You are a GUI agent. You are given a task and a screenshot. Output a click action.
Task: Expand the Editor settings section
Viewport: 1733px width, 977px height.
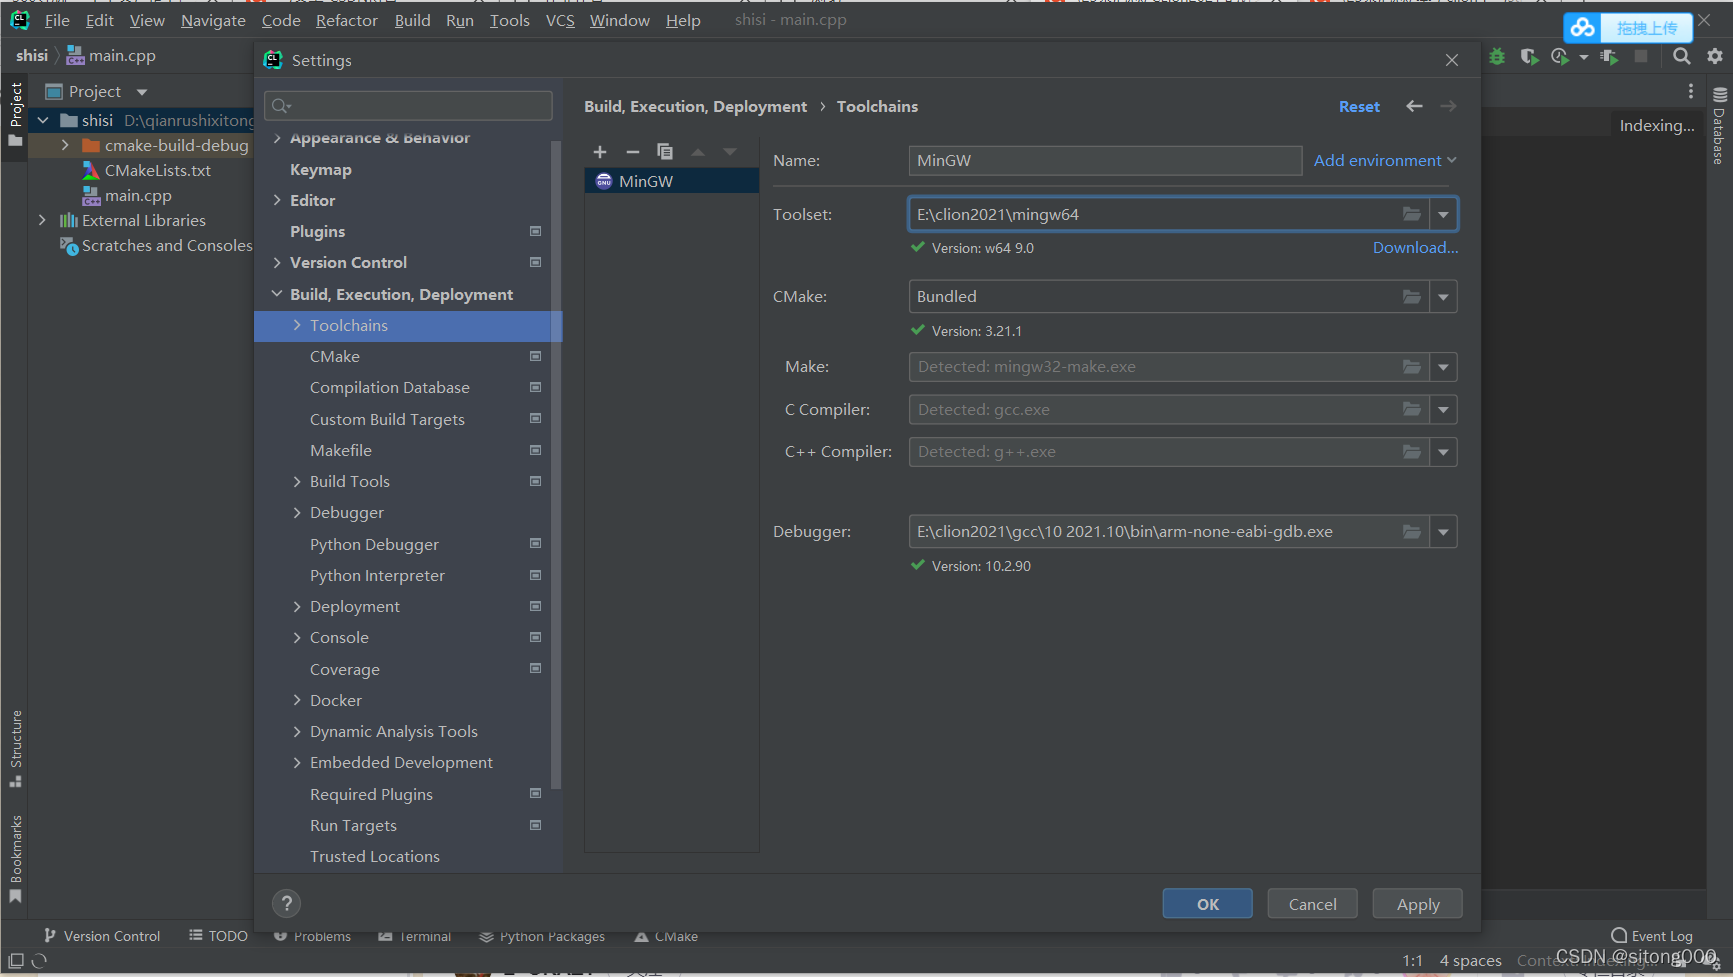277,201
